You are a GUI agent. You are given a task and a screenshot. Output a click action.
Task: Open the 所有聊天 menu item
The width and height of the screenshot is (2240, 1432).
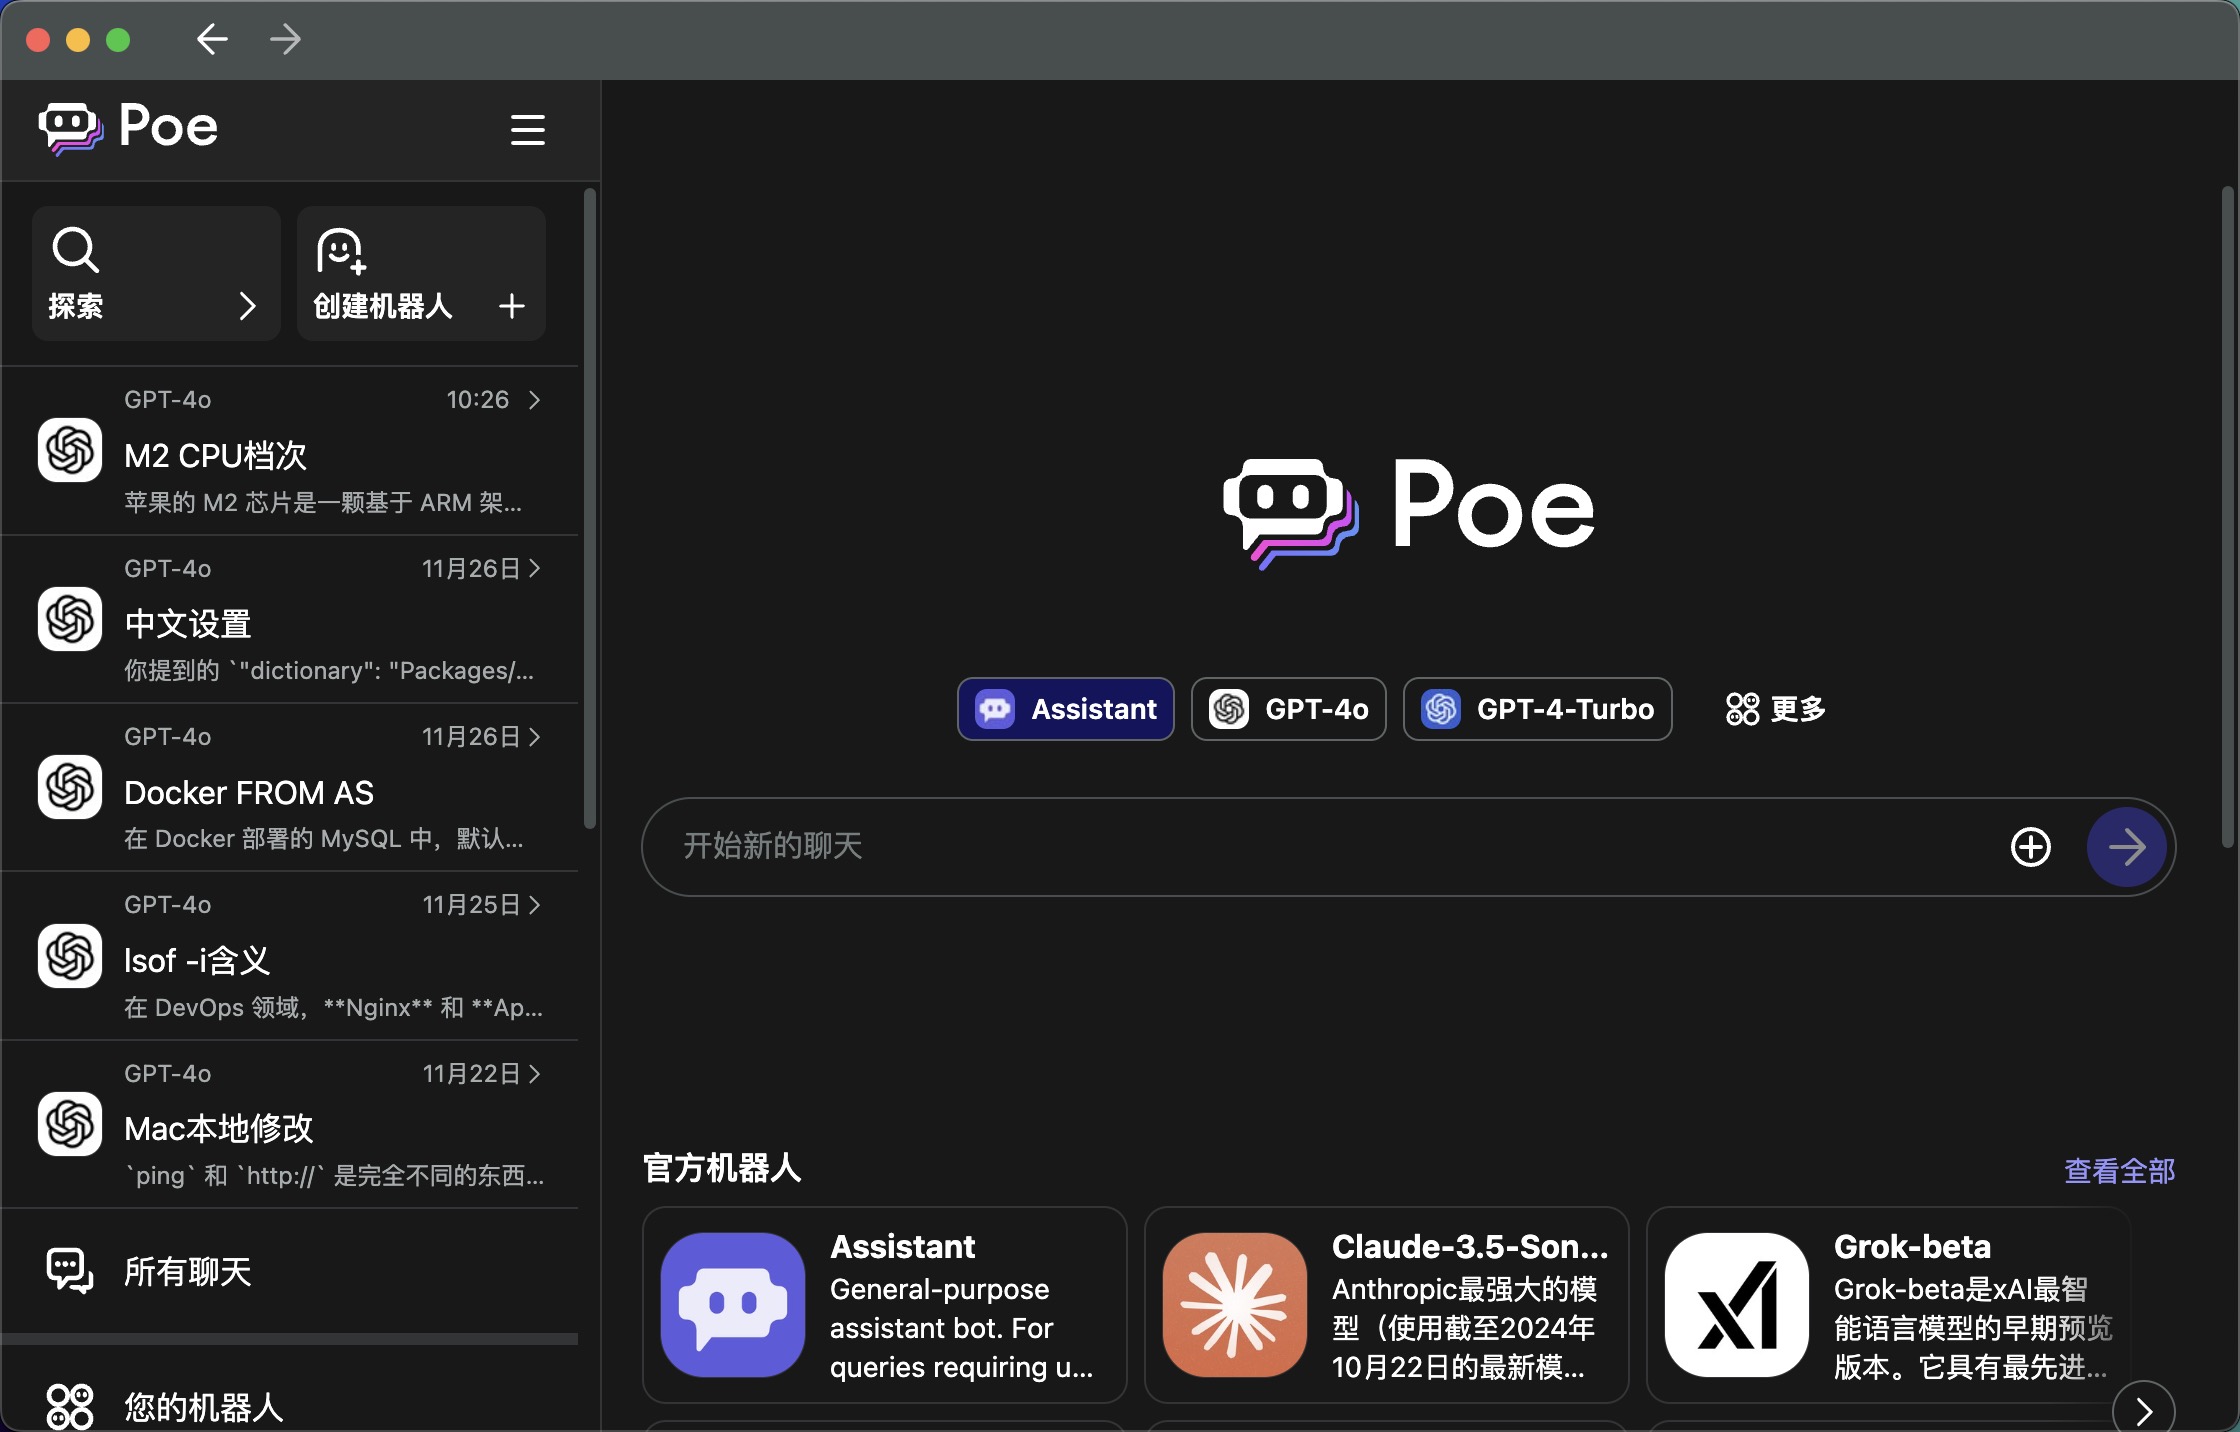click(188, 1272)
